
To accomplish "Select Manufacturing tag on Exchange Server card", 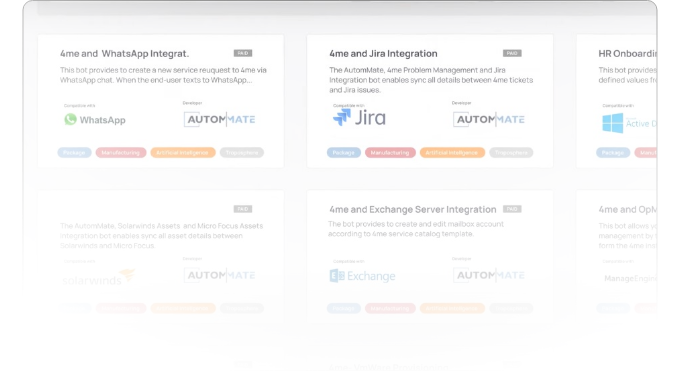I will pos(390,309).
